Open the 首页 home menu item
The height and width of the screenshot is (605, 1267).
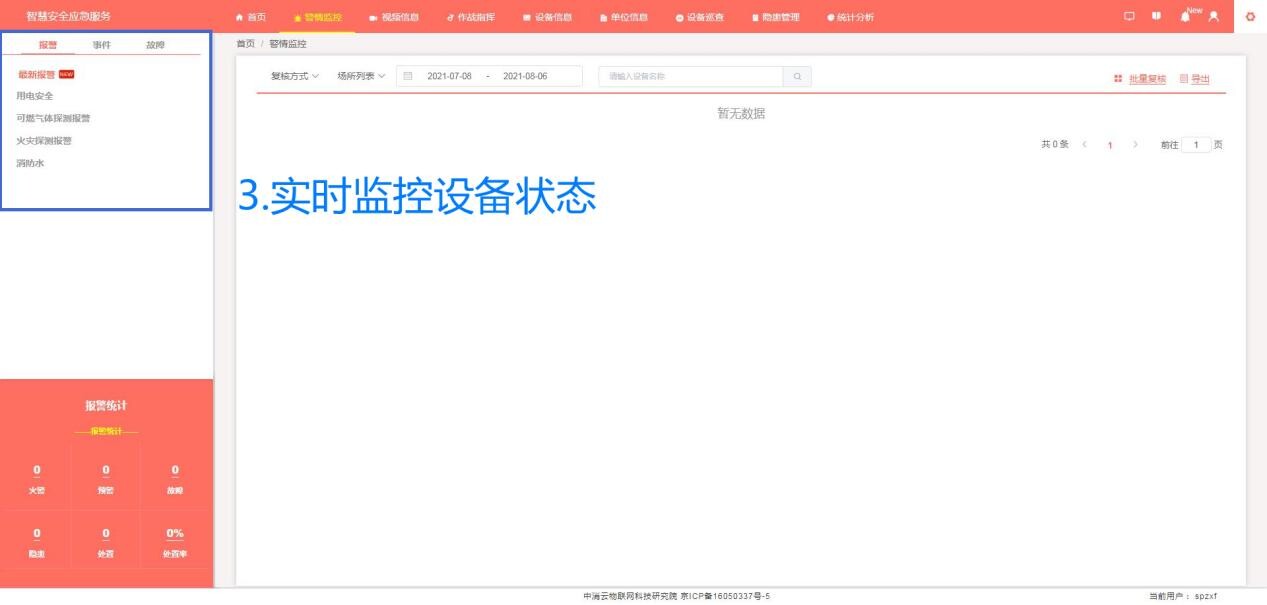tap(249, 17)
